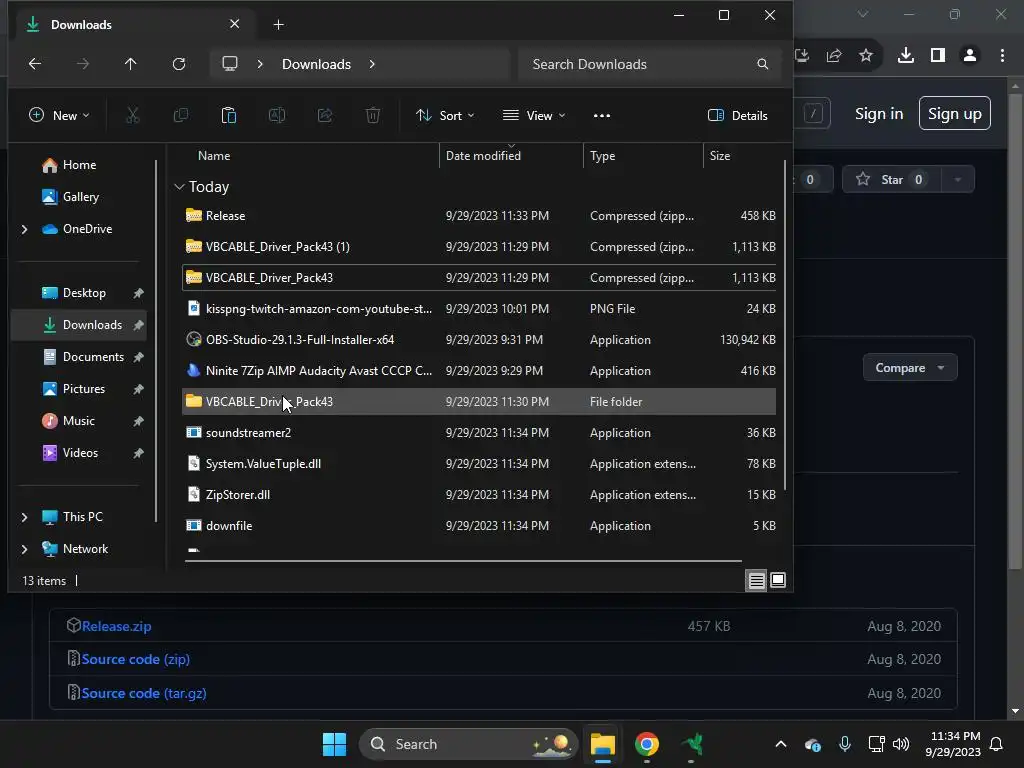The width and height of the screenshot is (1024, 768).
Task: Open Documents in navigation pane
Action: [x=93, y=357]
